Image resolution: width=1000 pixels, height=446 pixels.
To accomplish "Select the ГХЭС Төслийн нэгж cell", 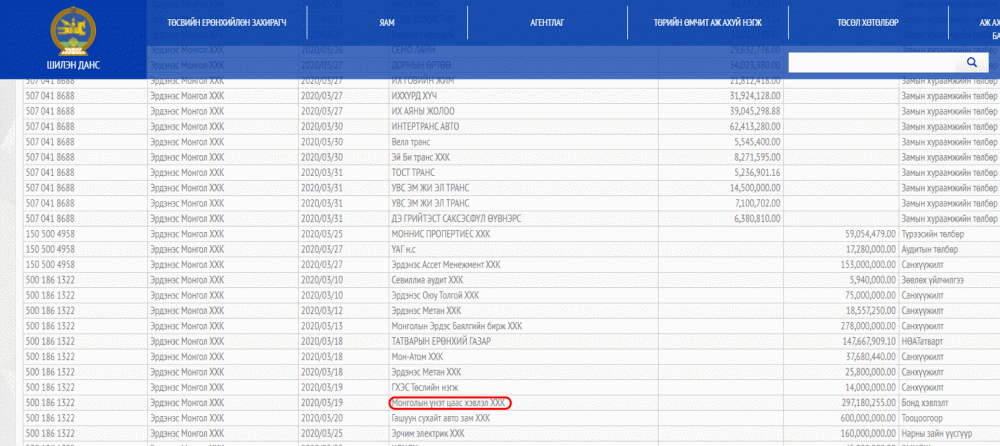I will click(x=523, y=387).
